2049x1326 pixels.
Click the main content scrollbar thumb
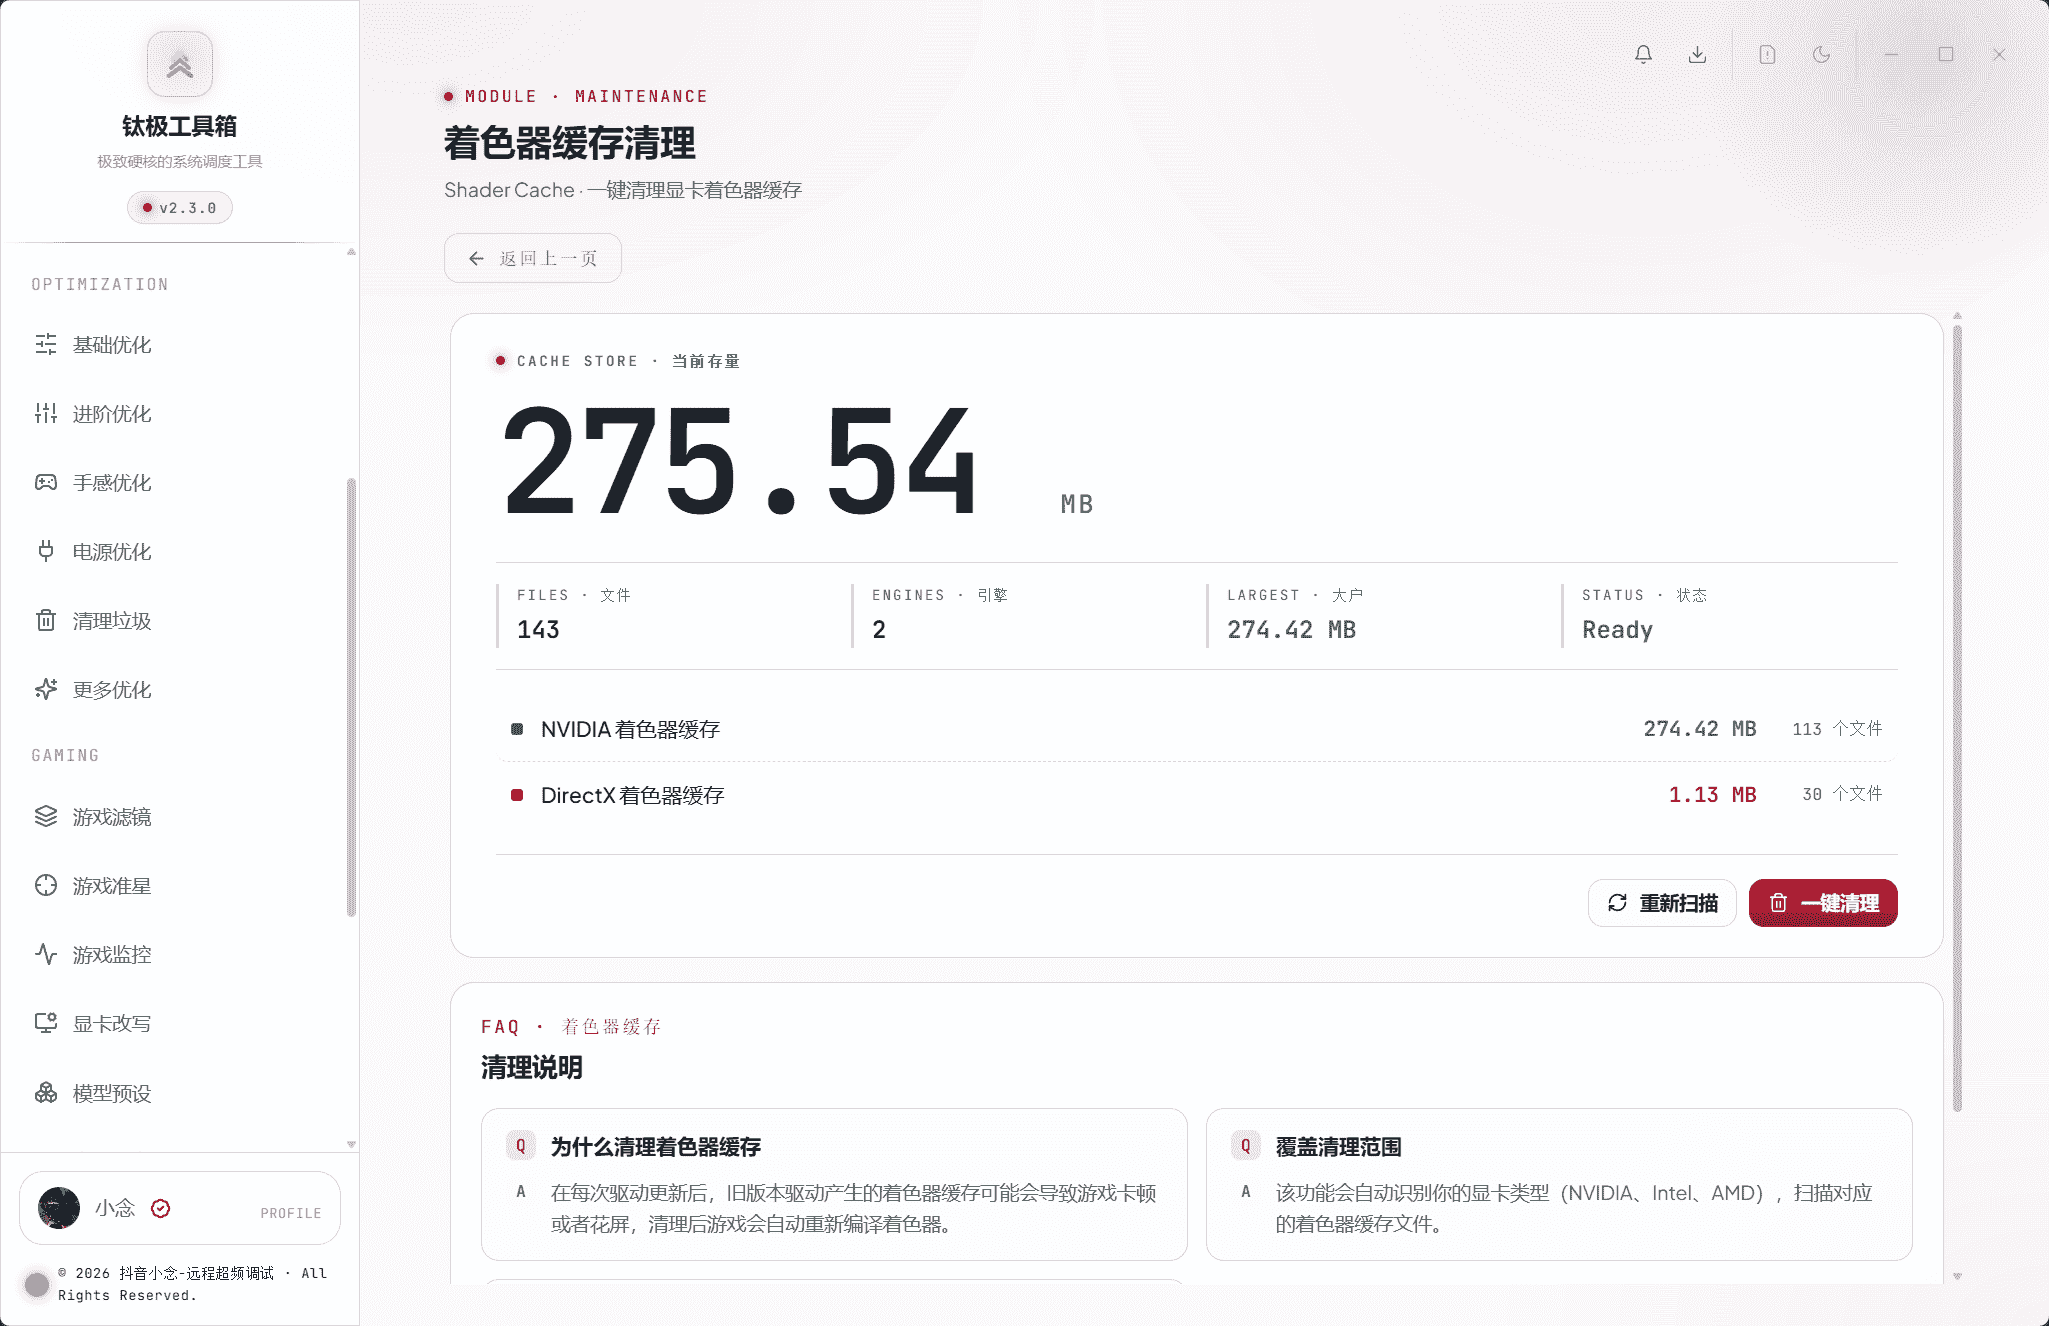(1957, 718)
